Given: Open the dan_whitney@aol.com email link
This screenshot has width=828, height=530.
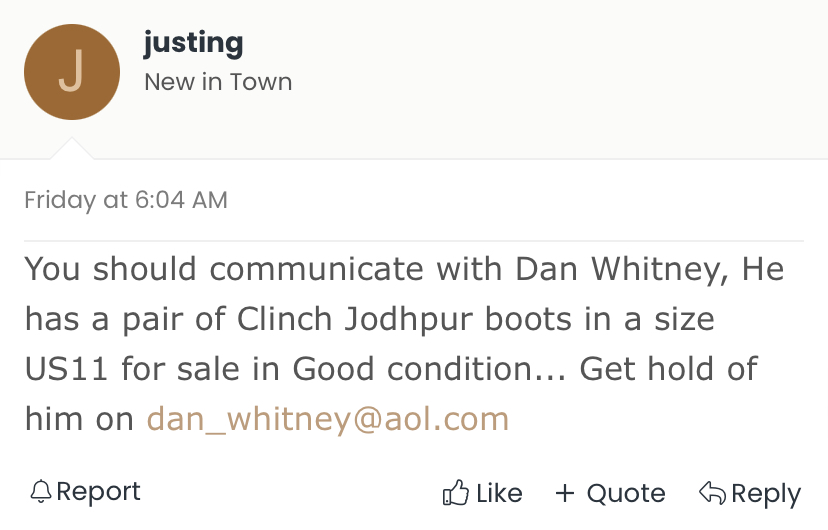Looking at the screenshot, I should click(x=327, y=419).
